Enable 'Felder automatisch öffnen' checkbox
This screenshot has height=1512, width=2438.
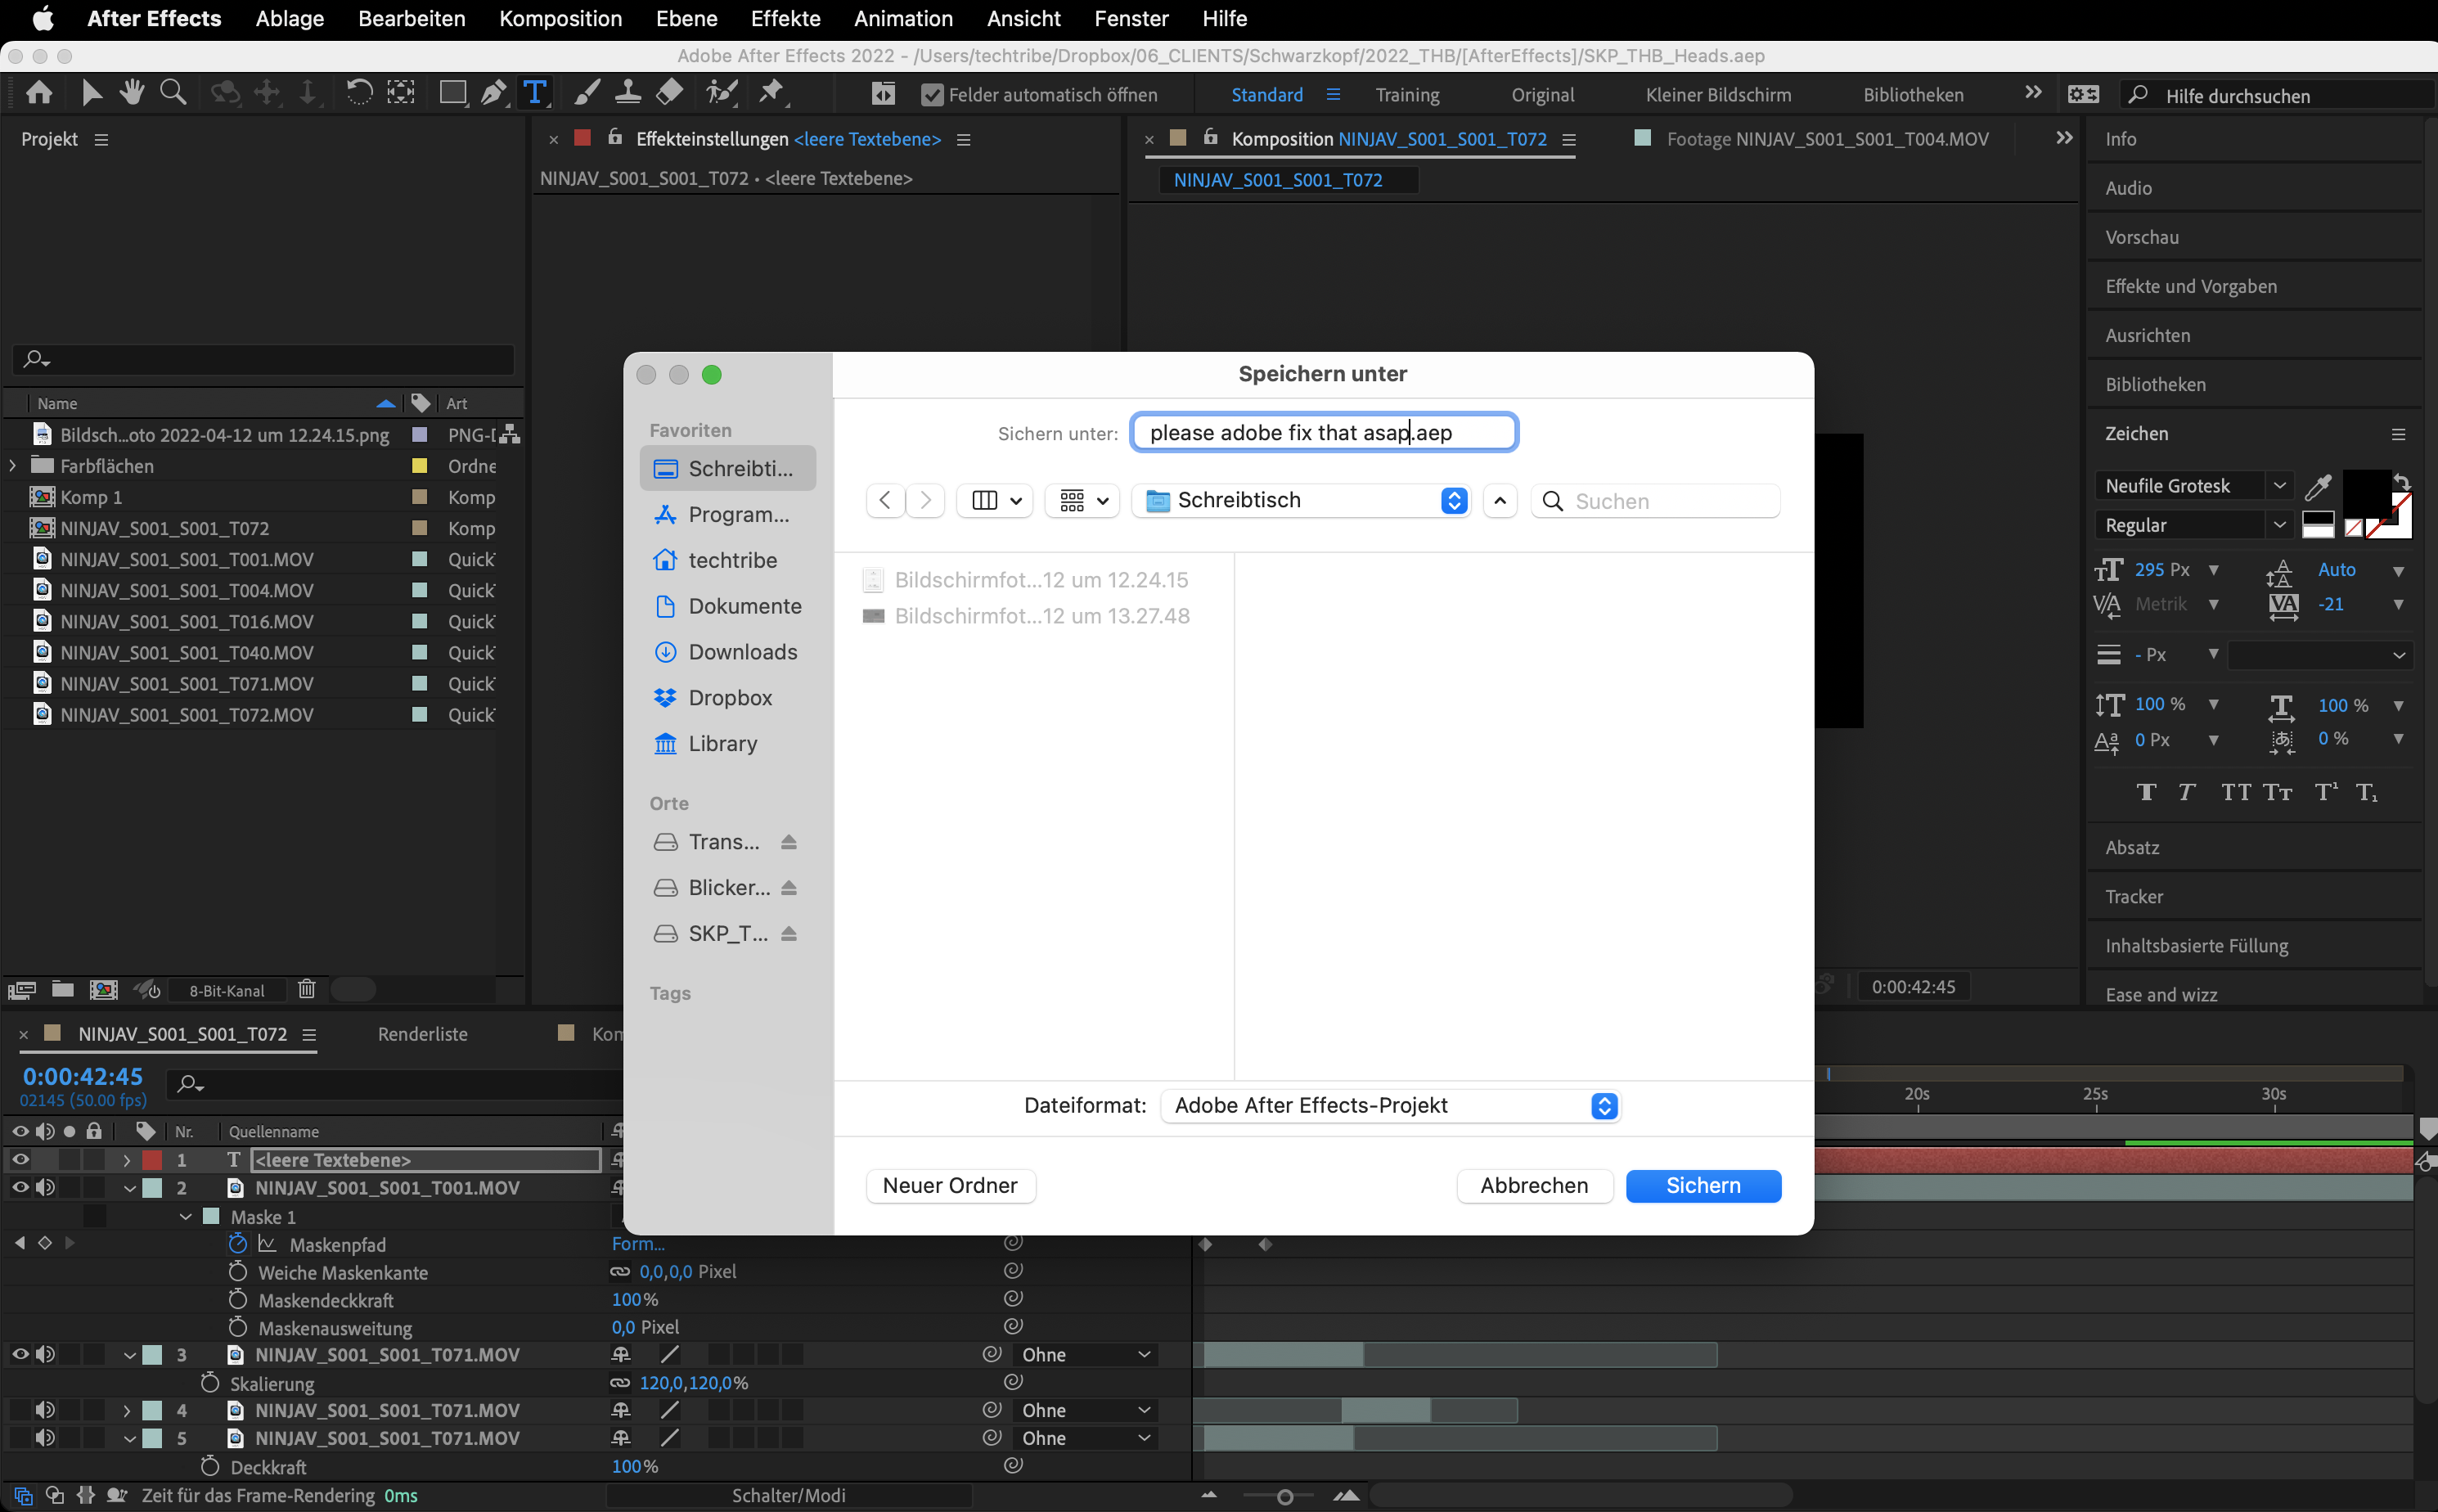click(x=932, y=94)
